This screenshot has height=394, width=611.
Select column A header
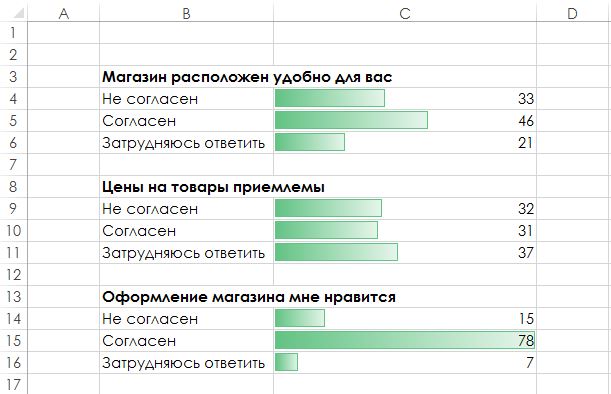[x=64, y=12]
